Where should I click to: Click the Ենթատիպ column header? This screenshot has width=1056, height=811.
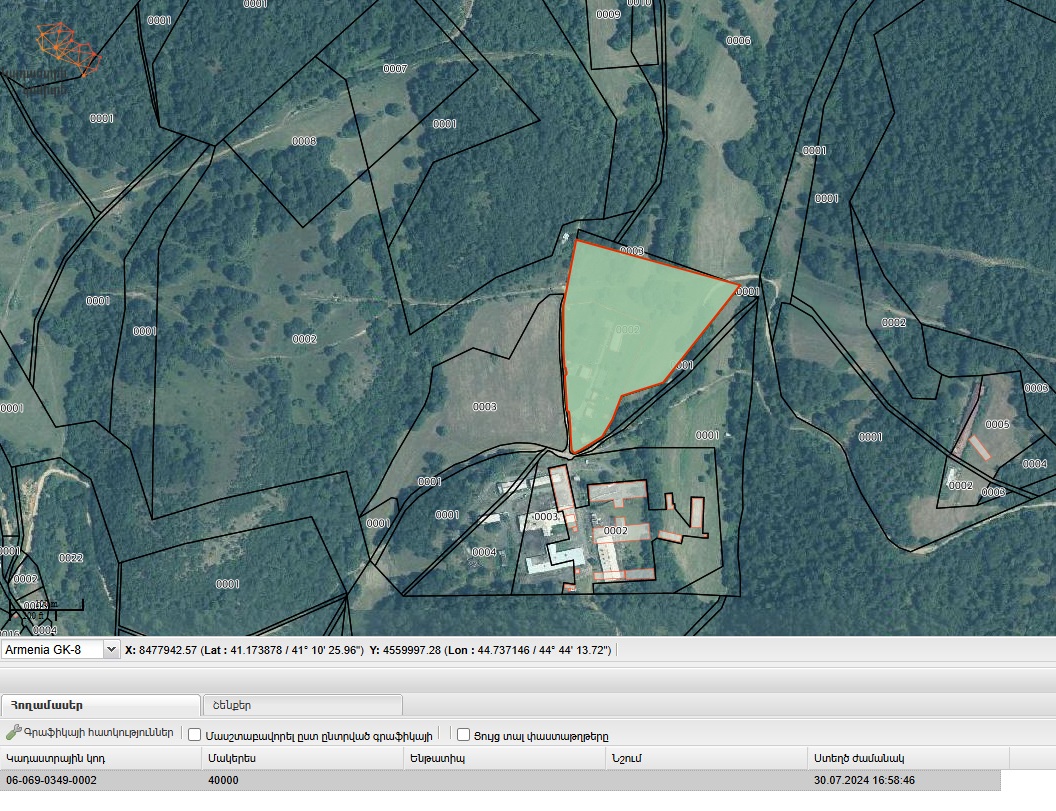tap(504, 758)
